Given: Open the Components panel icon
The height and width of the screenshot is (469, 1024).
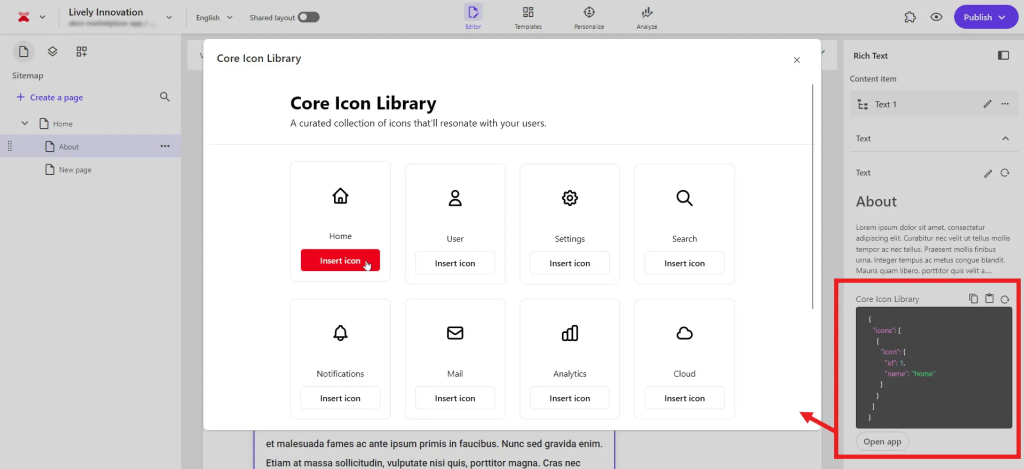Looking at the screenshot, I should pos(82,51).
